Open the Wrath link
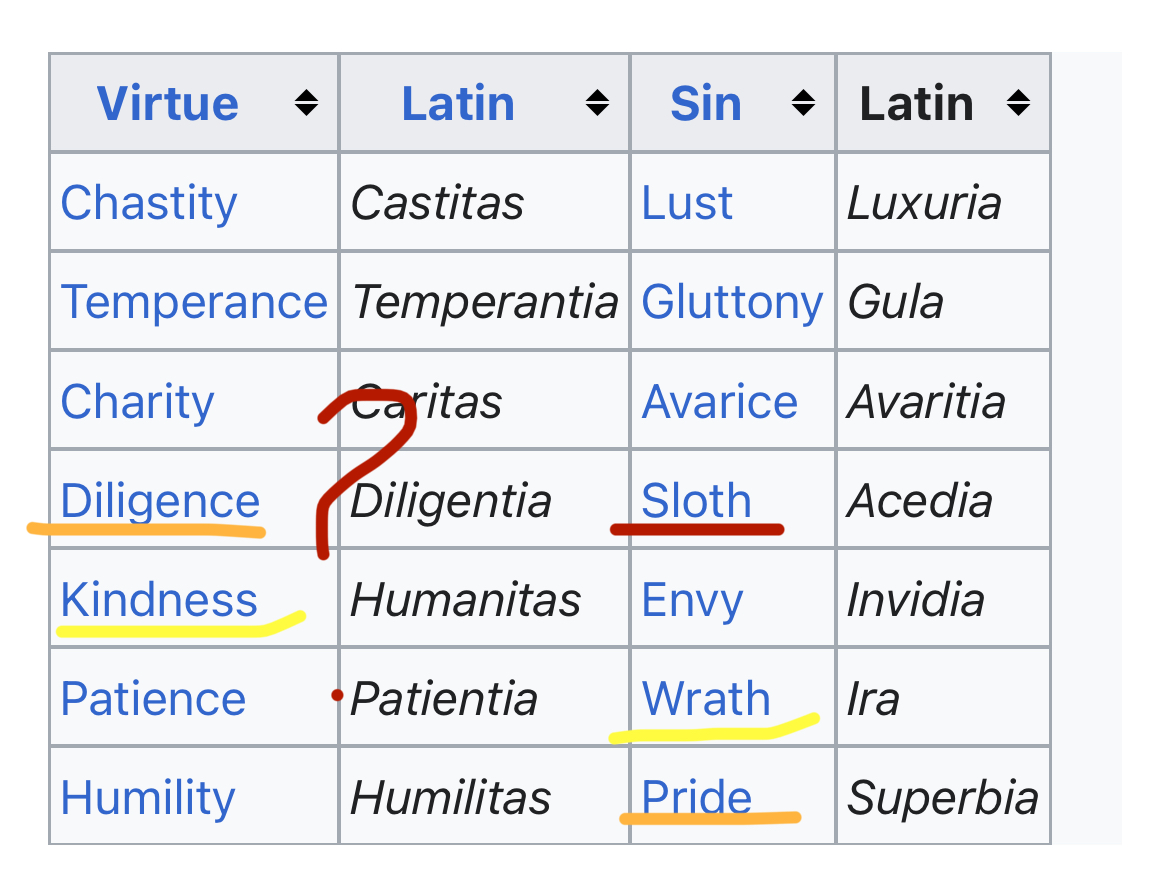This screenshot has height=882, width=1170. [706, 699]
